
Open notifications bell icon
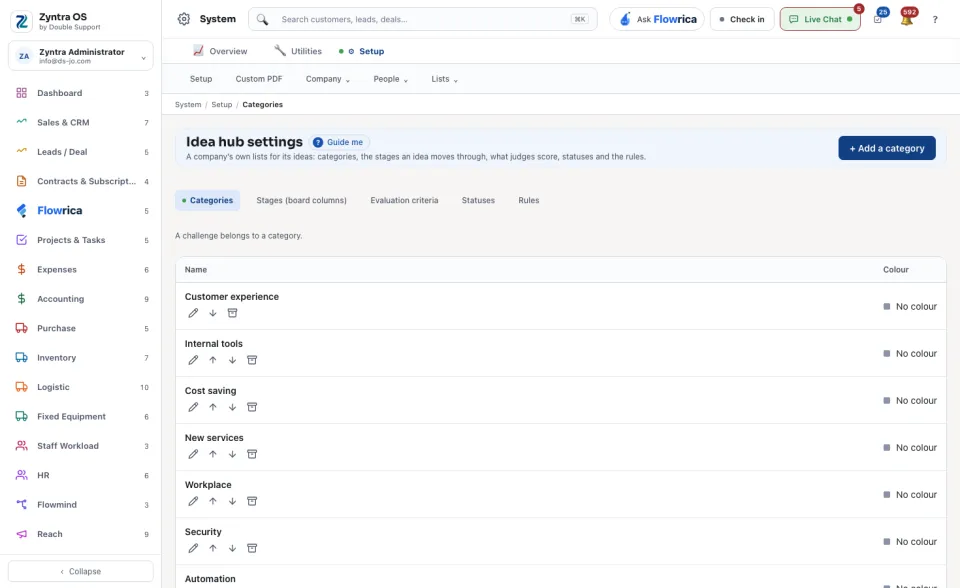pyautogui.click(x=907, y=19)
